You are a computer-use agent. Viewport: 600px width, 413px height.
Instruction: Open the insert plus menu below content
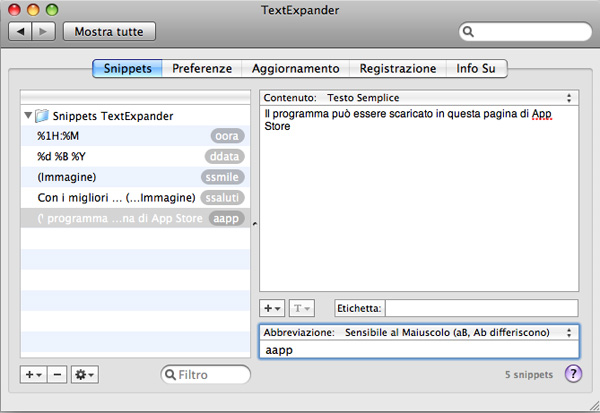pos(272,308)
